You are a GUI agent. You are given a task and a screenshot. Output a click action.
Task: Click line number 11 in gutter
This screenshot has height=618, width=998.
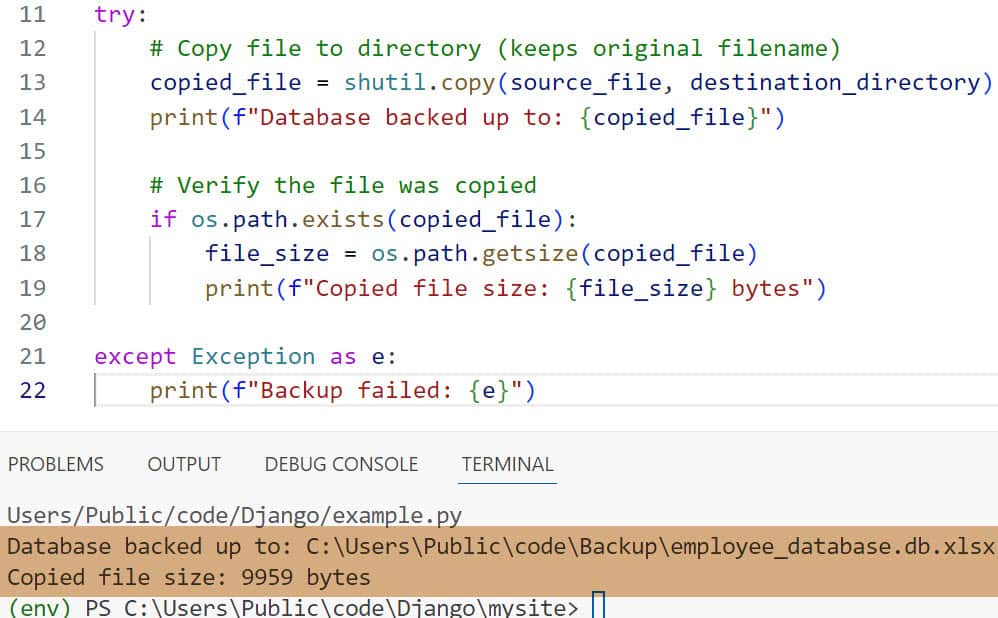coord(32,15)
